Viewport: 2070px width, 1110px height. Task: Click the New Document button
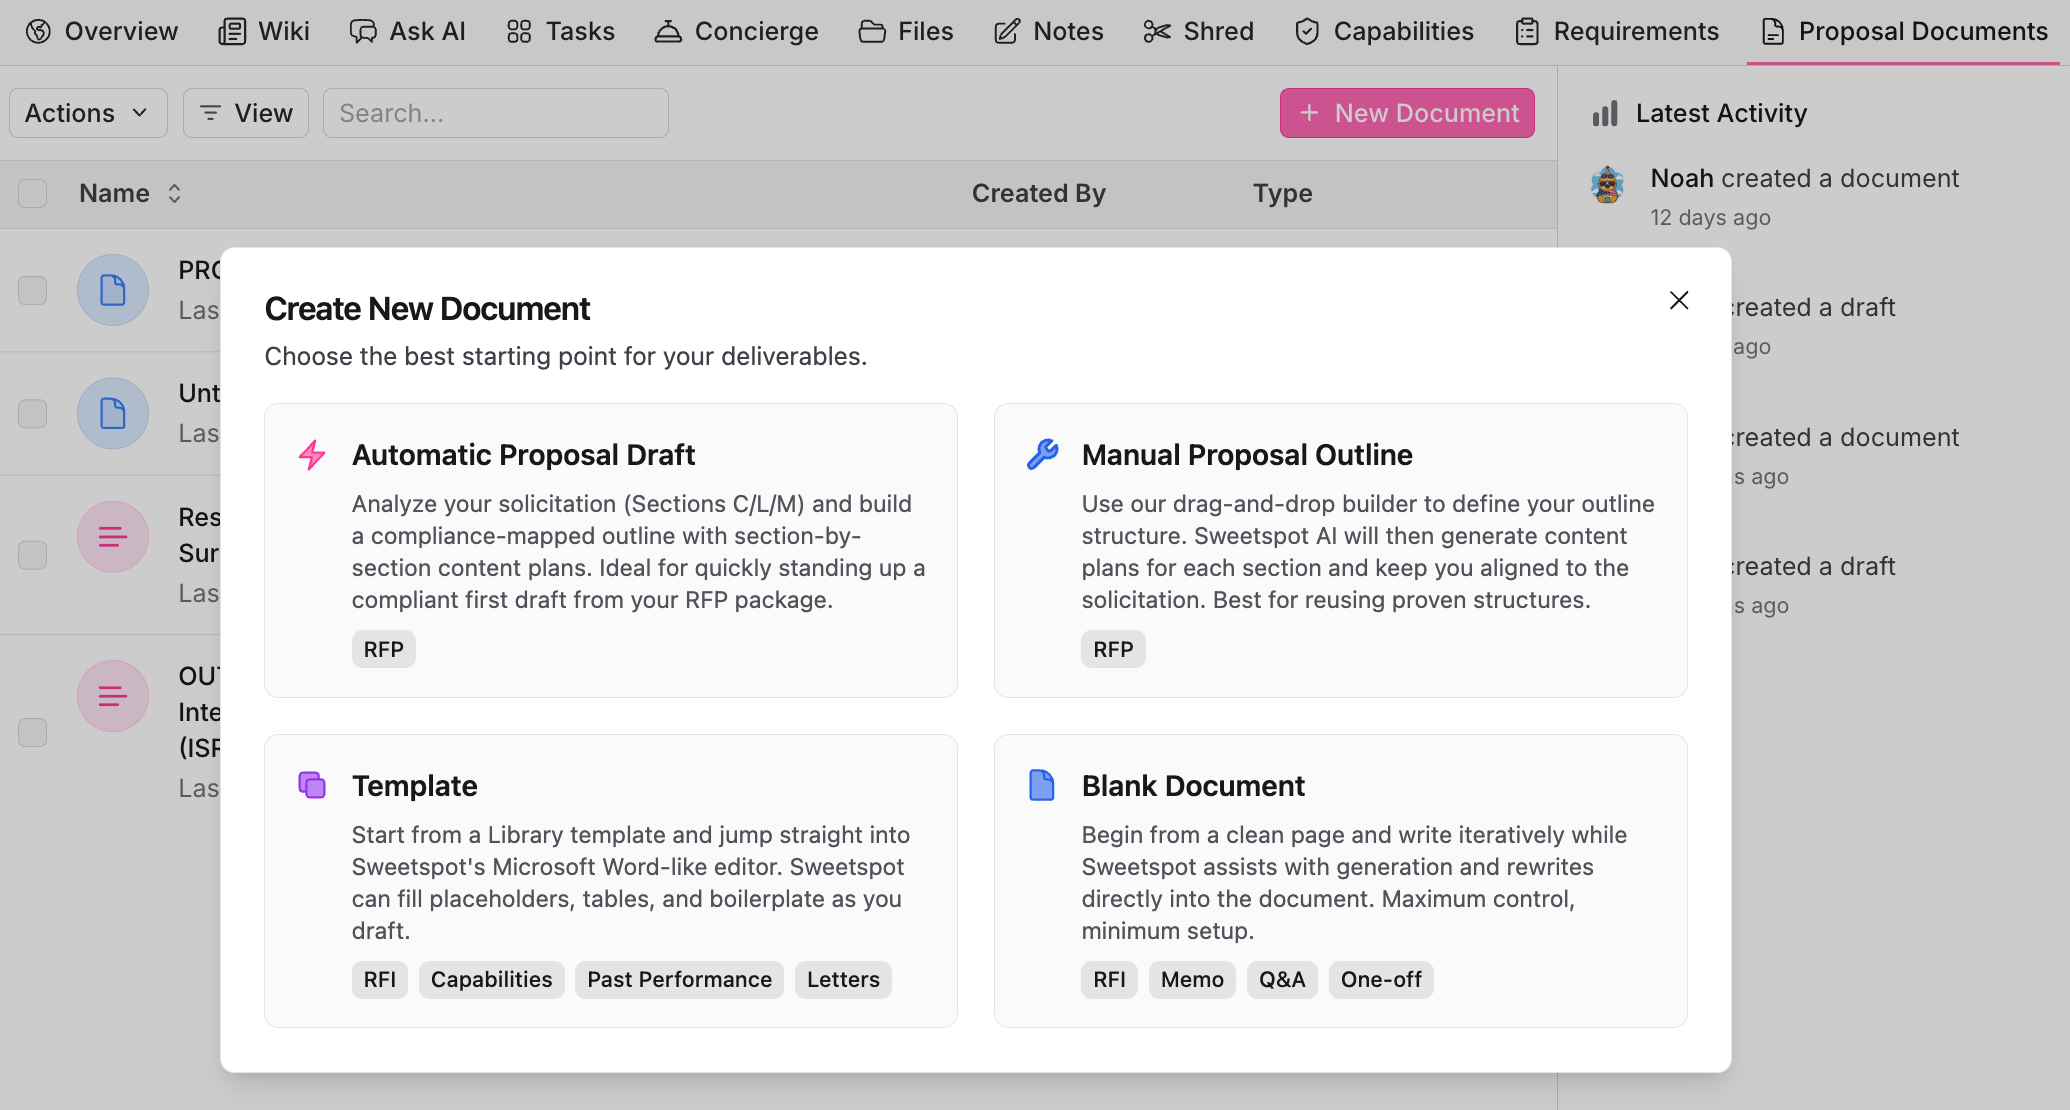(x=1407, y=113)
